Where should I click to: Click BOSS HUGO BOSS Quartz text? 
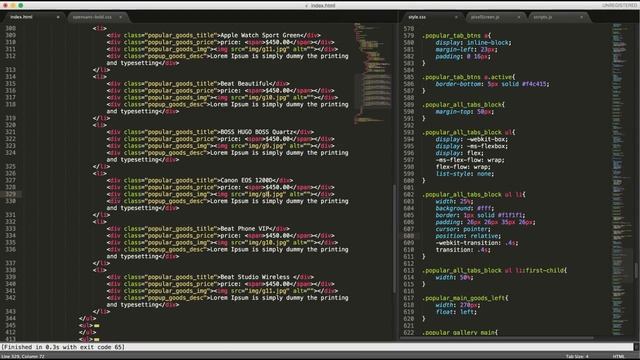pyautogui.click(x=257, y=132)
